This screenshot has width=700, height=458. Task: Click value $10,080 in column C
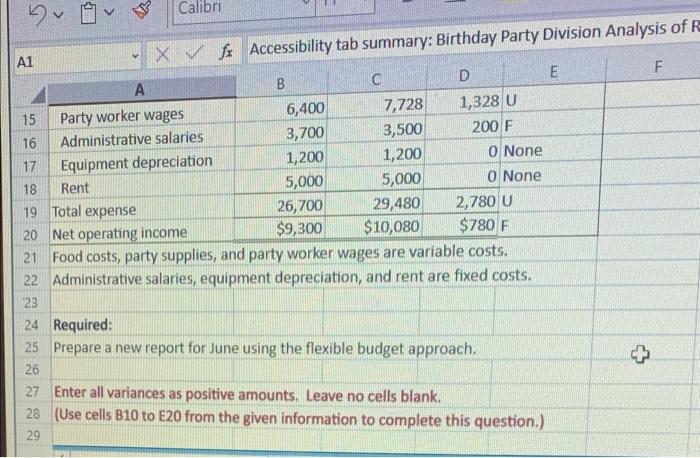pos(391,227)
